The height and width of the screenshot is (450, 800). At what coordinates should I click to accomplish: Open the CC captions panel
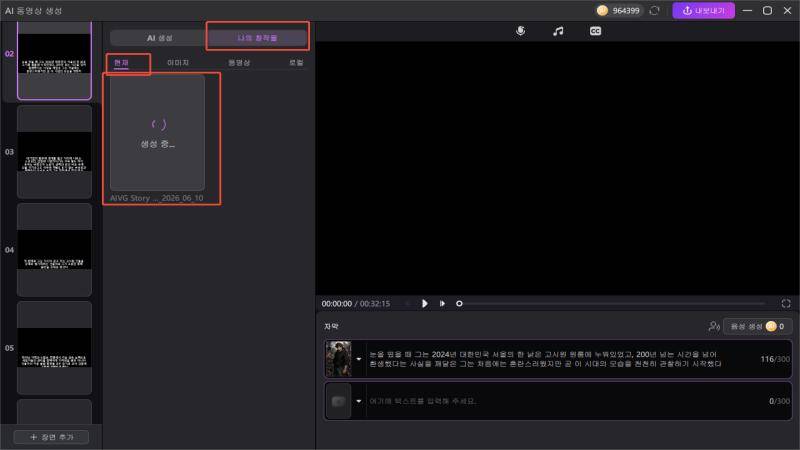pos(595,31)
